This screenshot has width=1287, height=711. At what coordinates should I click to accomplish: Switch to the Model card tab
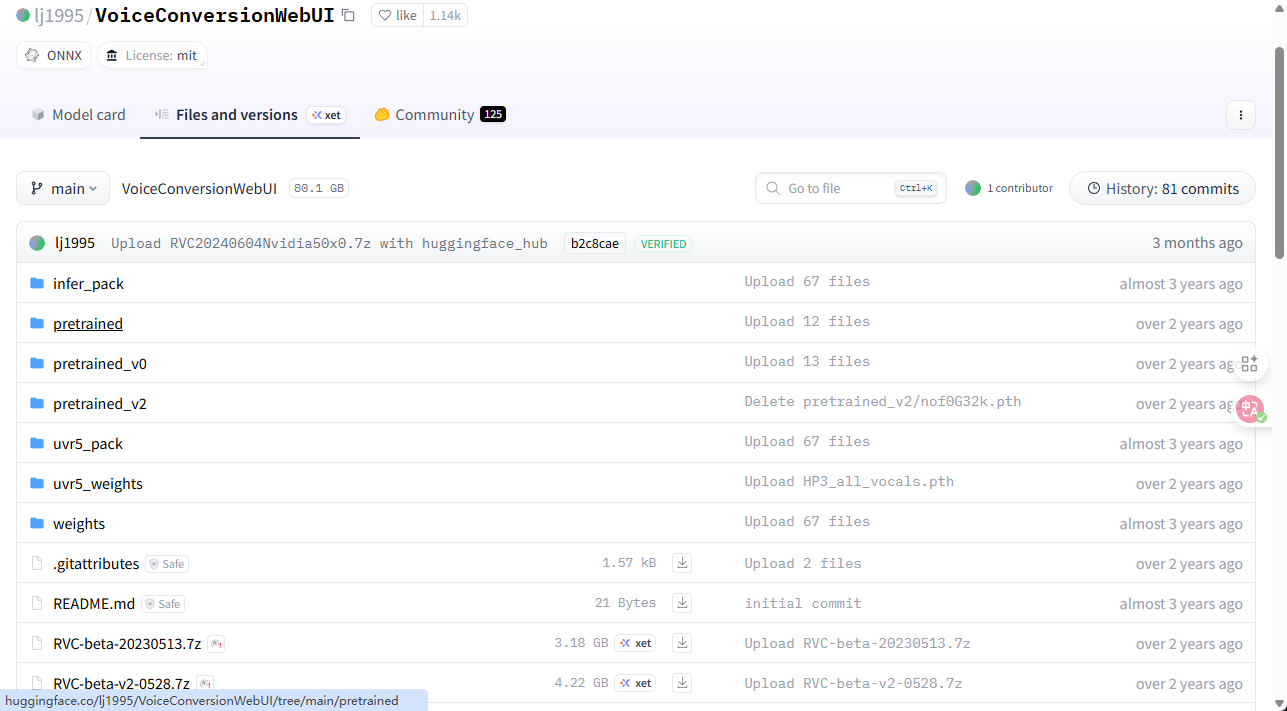[78, 115]
